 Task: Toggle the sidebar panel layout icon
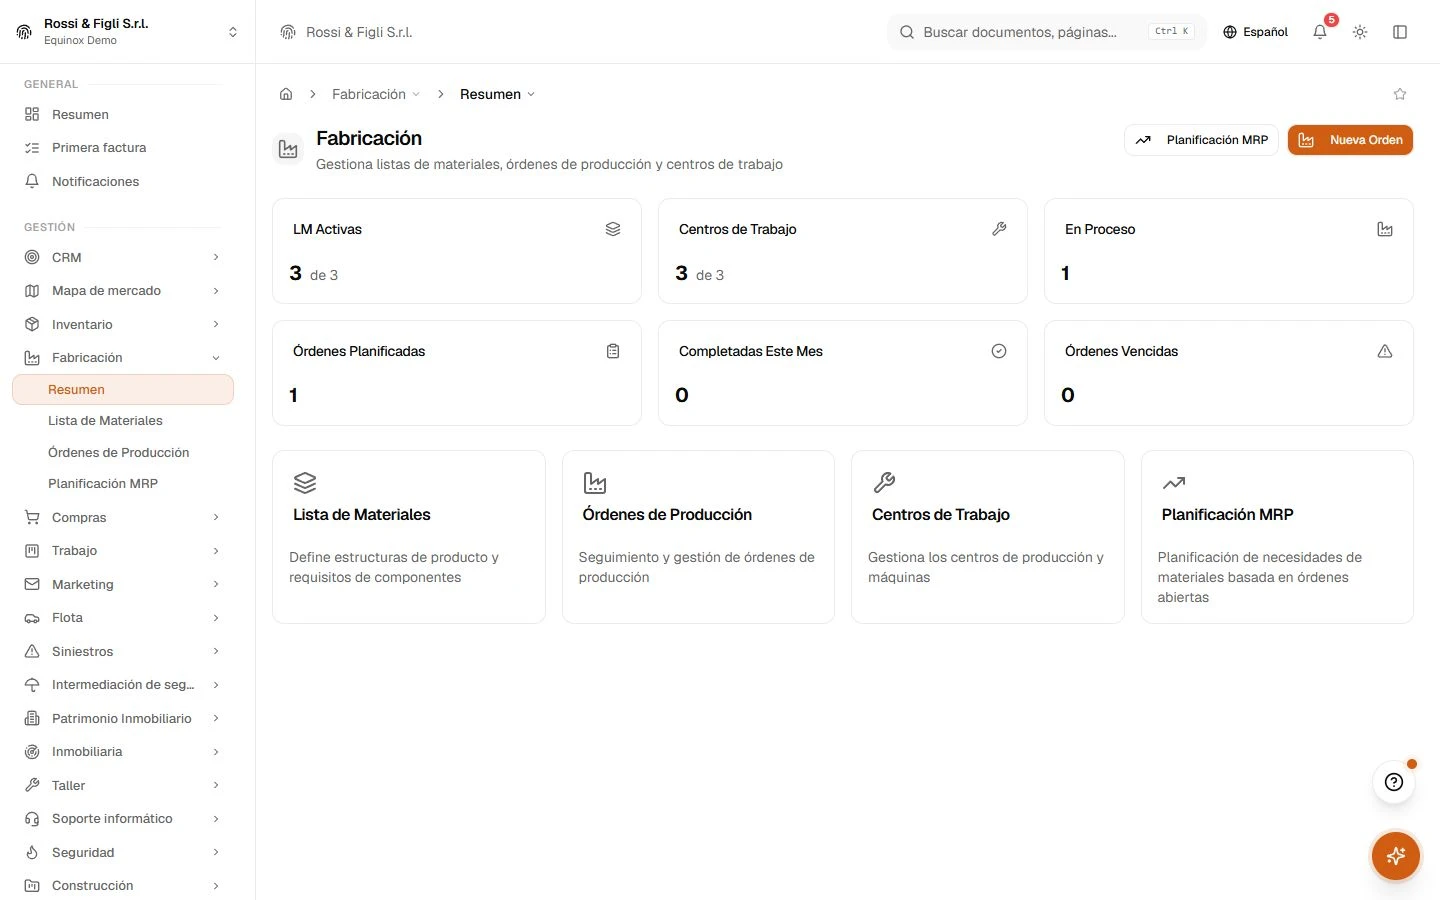pos(1400,32)
